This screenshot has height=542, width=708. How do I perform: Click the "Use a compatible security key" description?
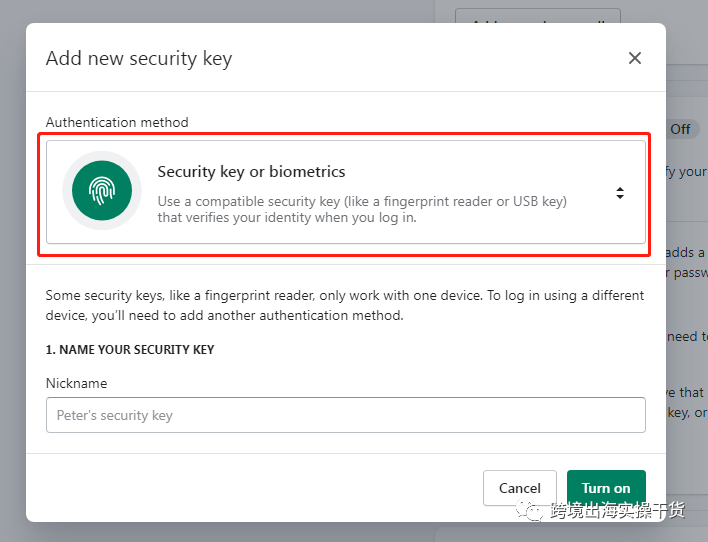click(x=362, y=209)
